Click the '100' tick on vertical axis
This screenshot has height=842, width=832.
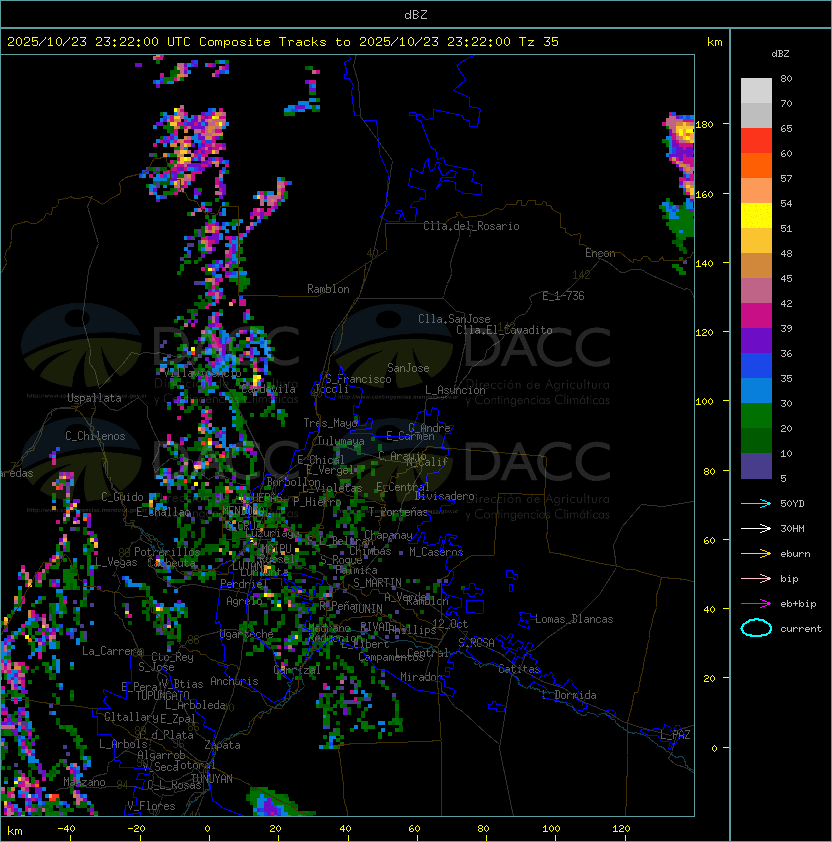pyautogui.click(x=704, y=402)
